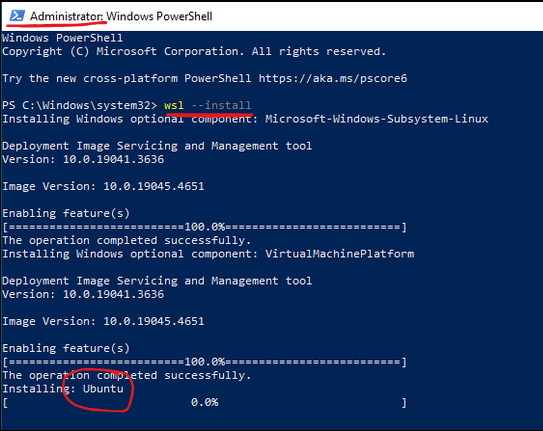Click the PS C:\Windows\system32> prompt
The height and width of the screenshot is (431, 543).
(80, 105)
